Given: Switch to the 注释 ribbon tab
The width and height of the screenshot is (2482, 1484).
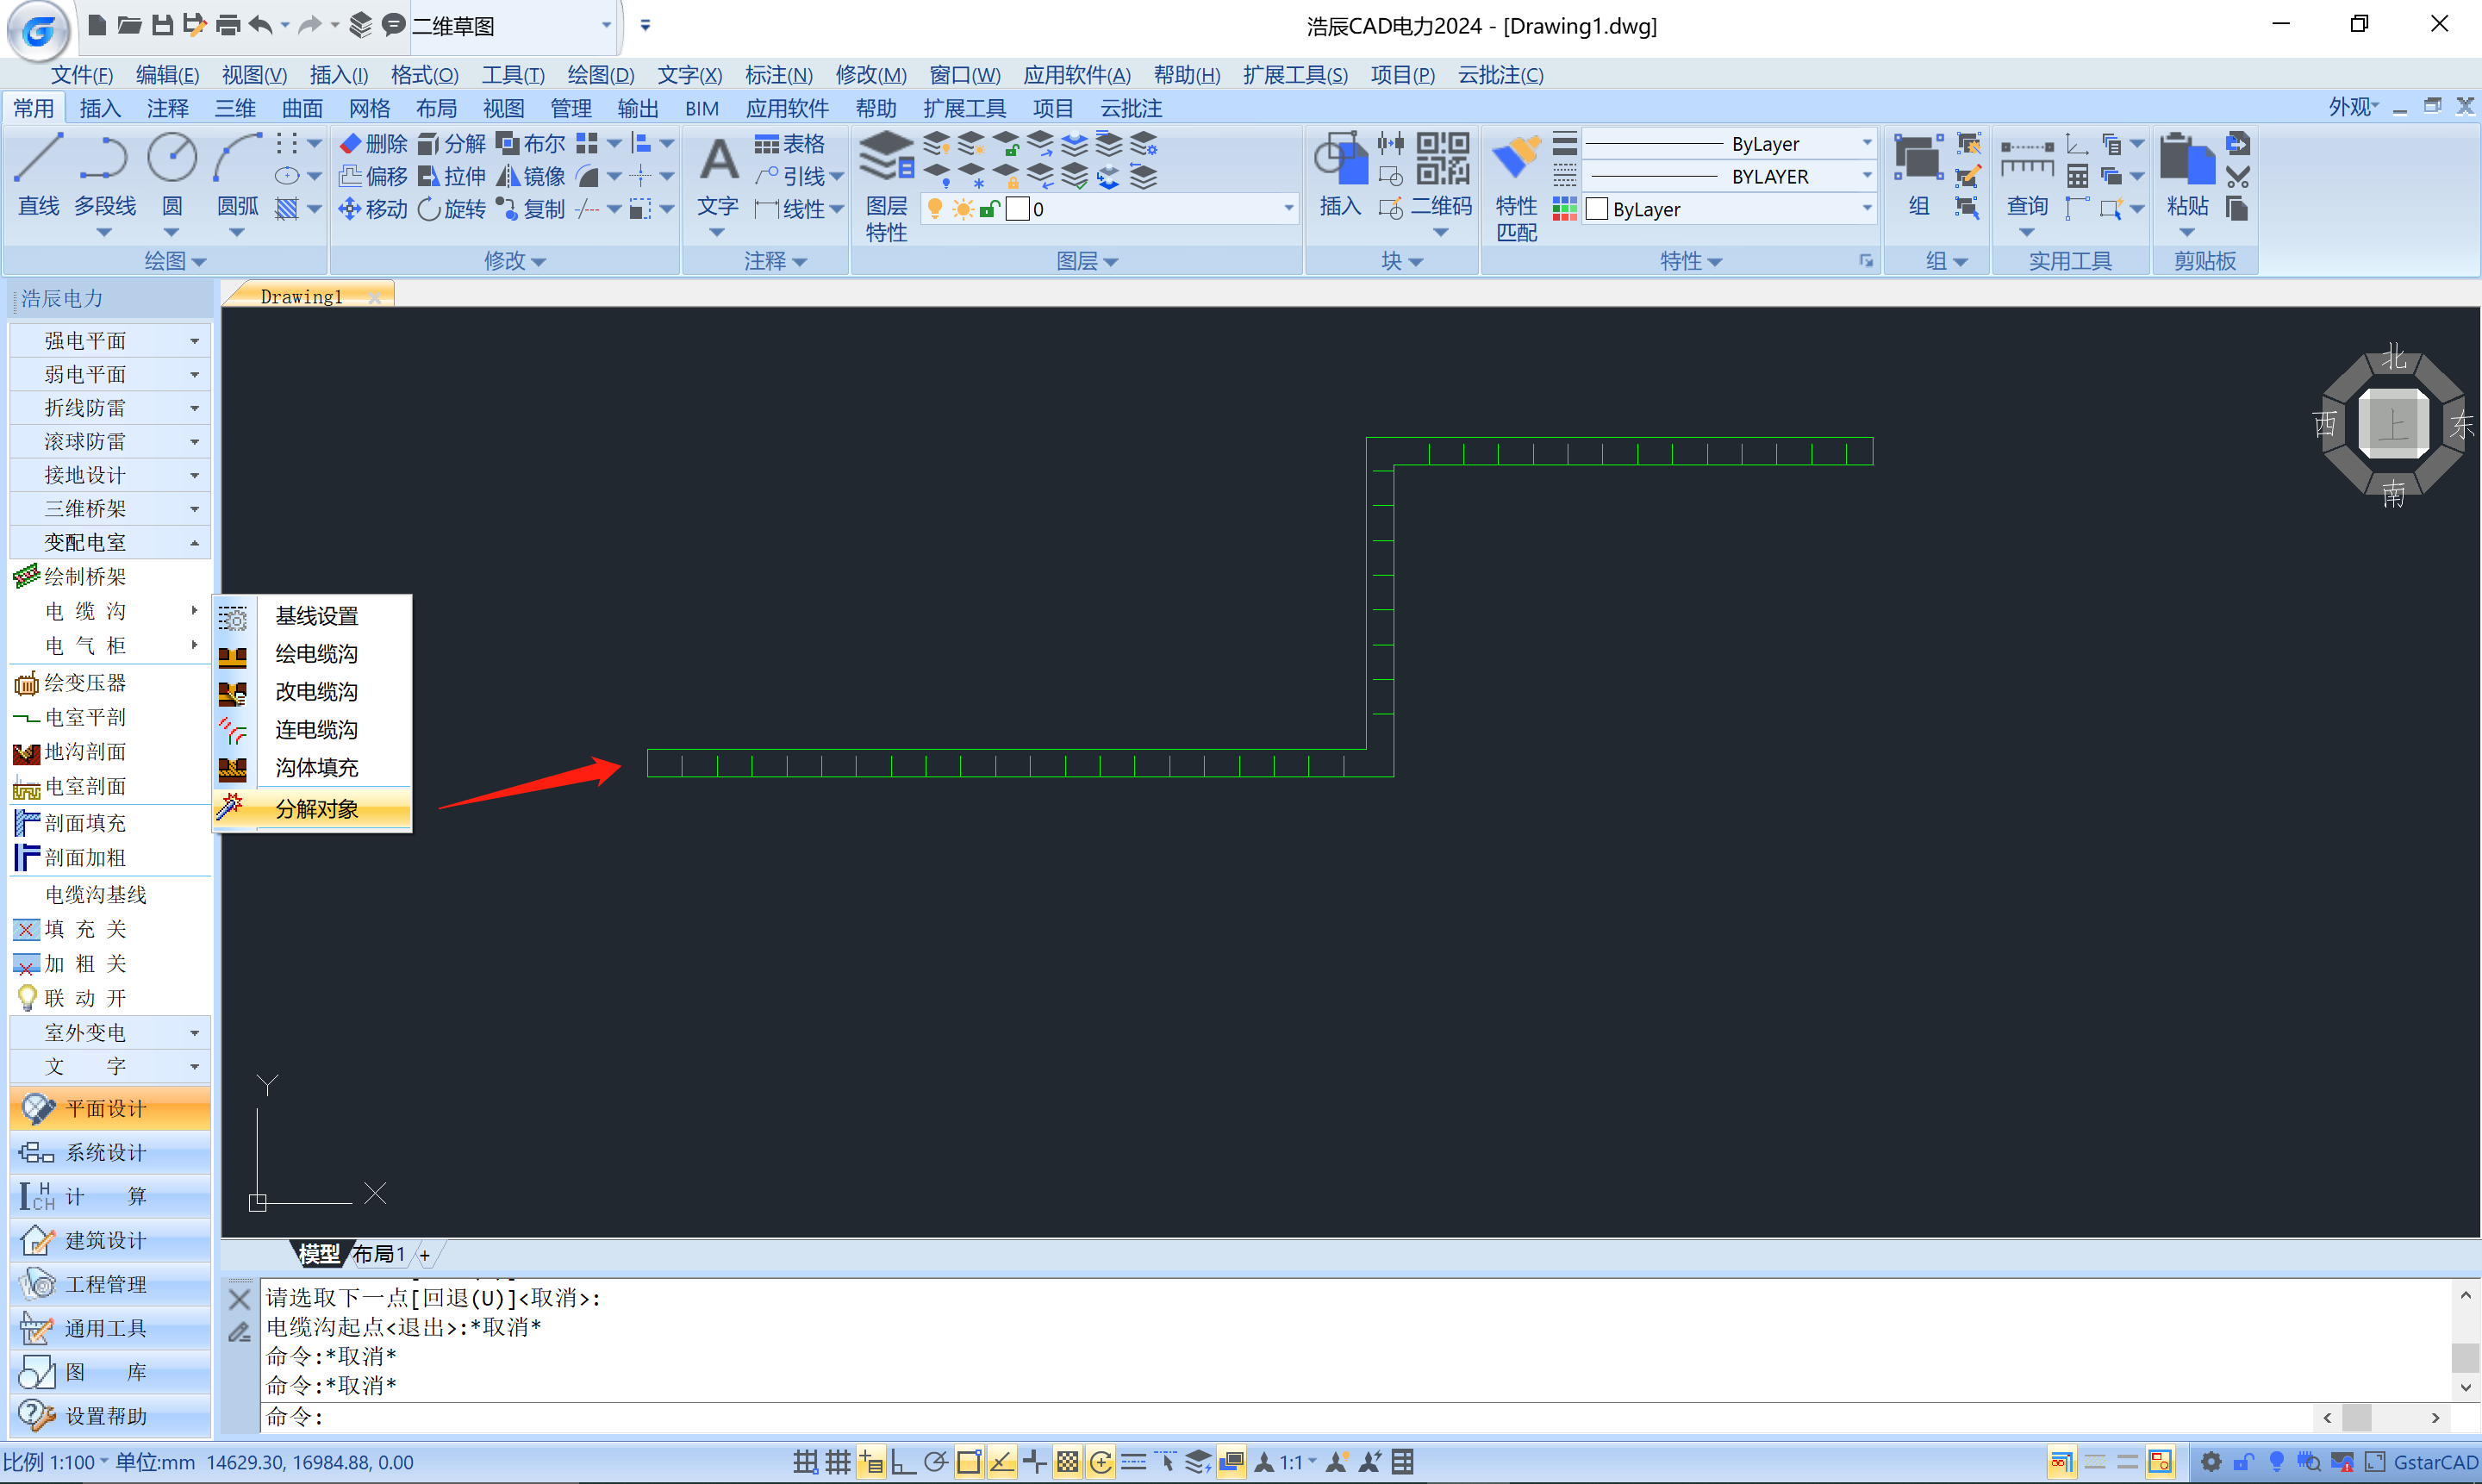Looking at the screenshot, I should 167,108.
